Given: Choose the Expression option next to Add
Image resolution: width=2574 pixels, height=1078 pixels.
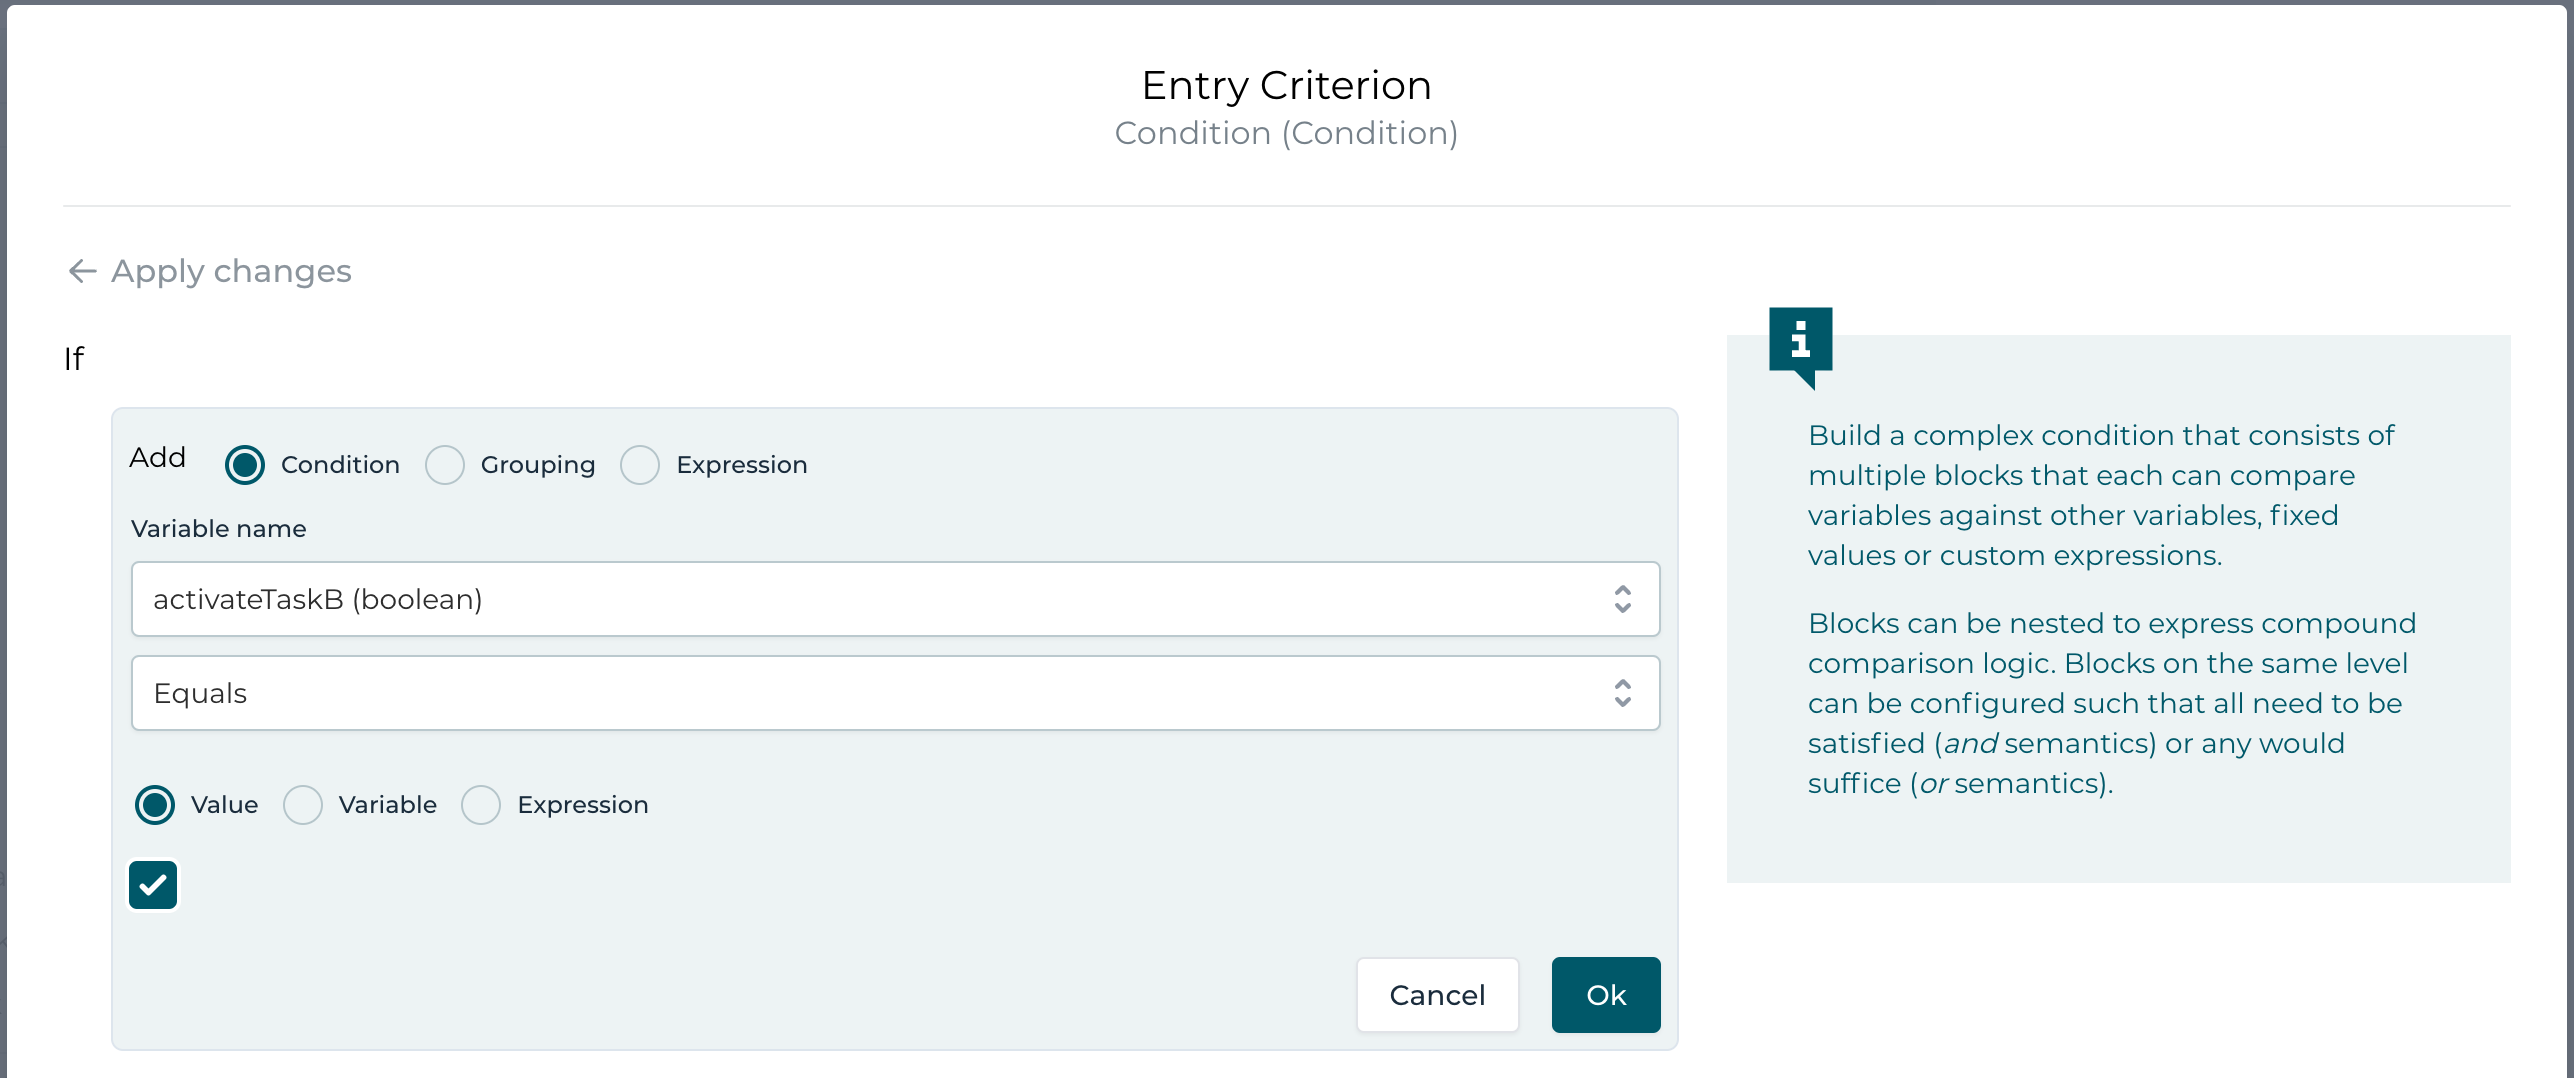Looking at the screenshot, I should point(640,465).
